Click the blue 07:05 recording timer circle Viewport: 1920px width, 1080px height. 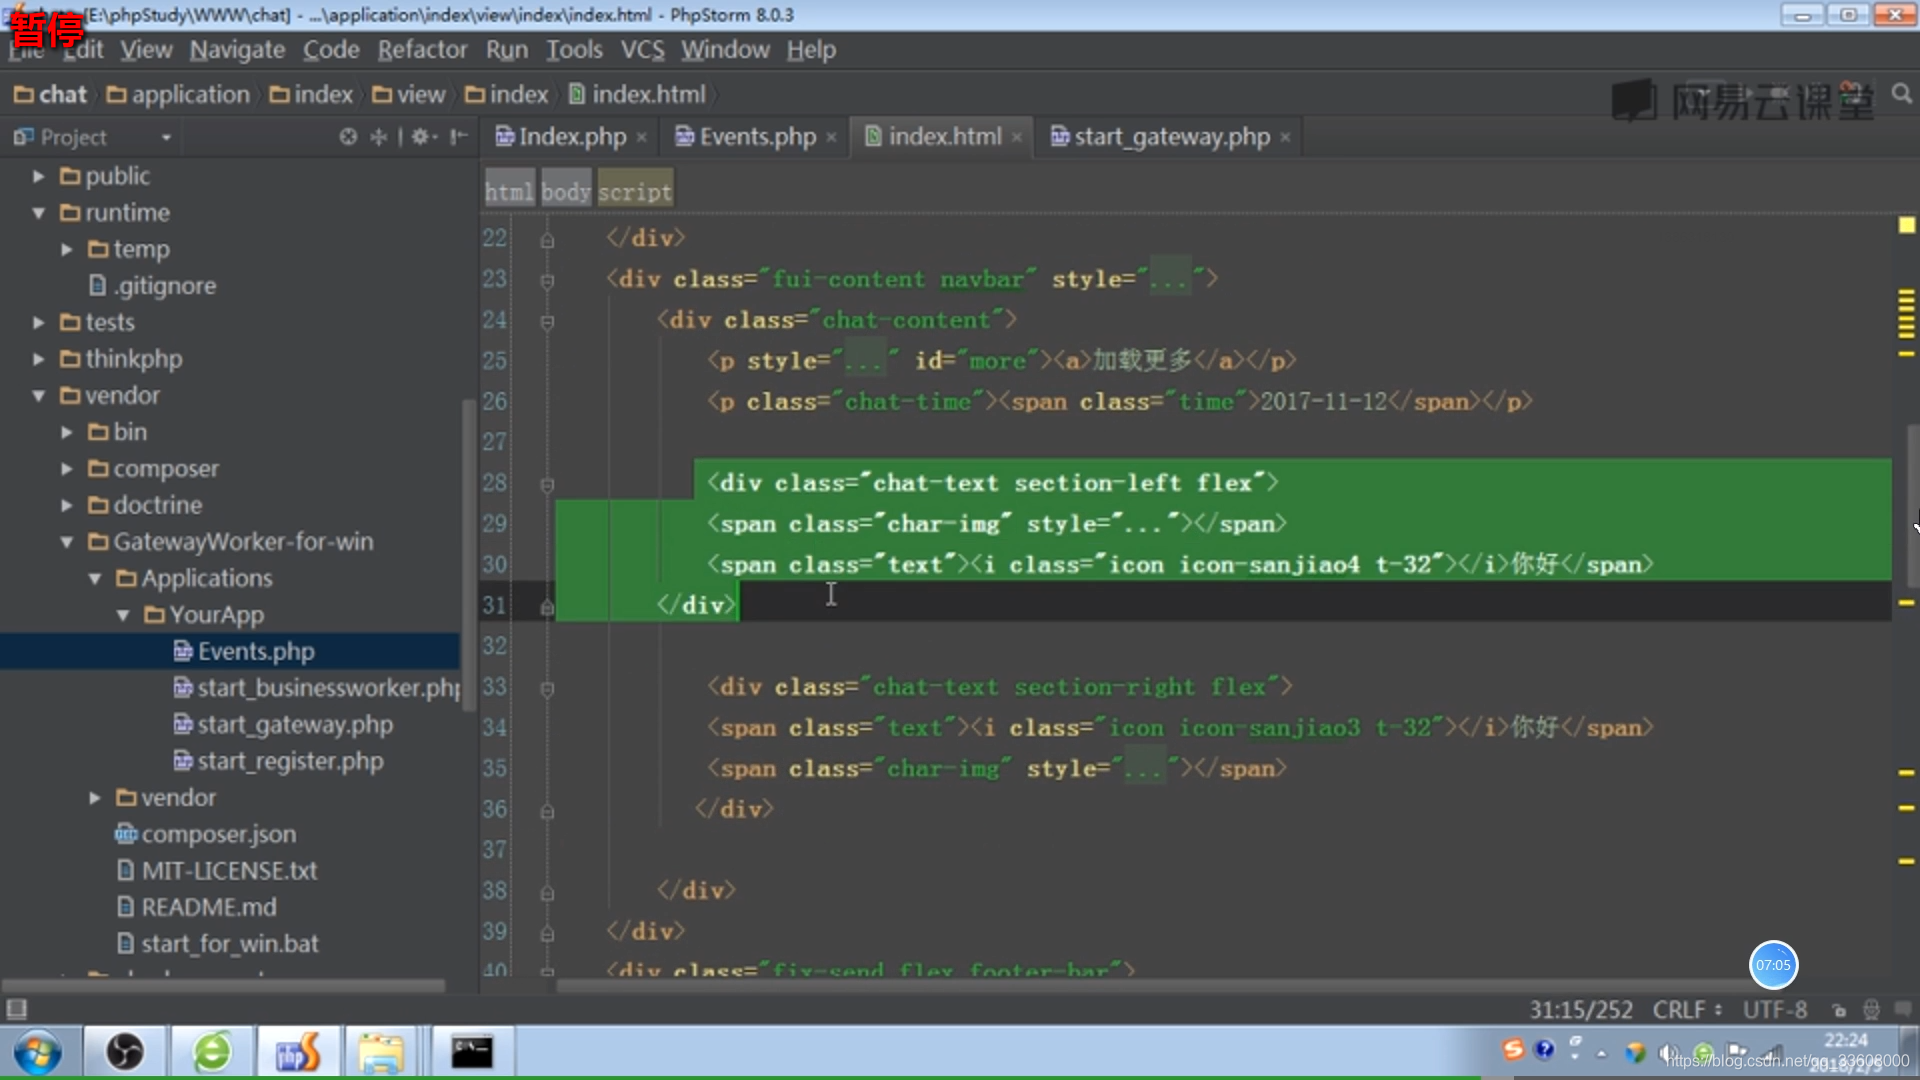1773,965
